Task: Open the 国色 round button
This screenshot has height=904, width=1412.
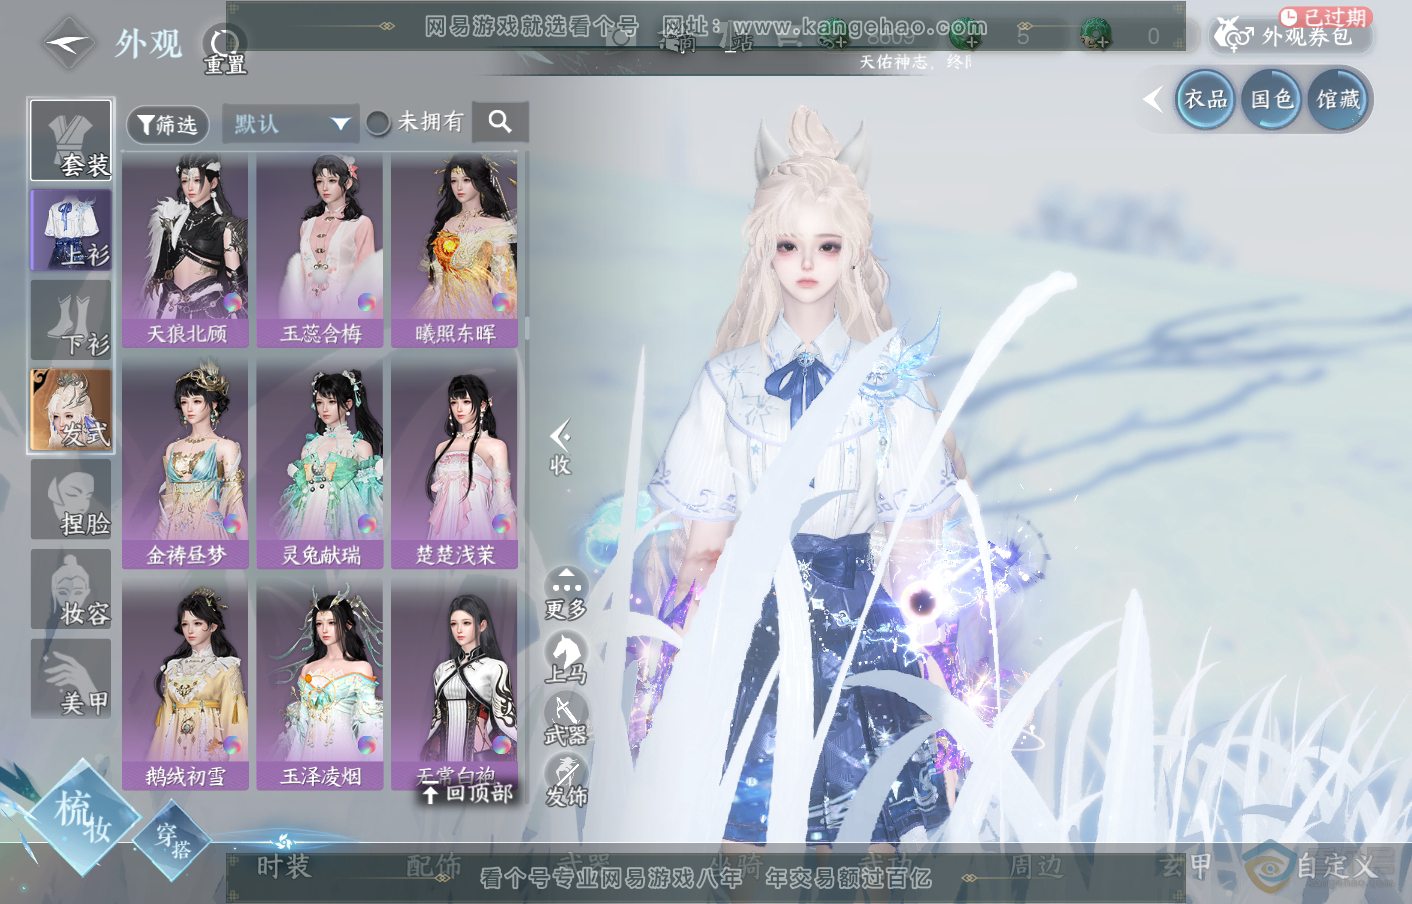Action: click(x=1272, y=99)
